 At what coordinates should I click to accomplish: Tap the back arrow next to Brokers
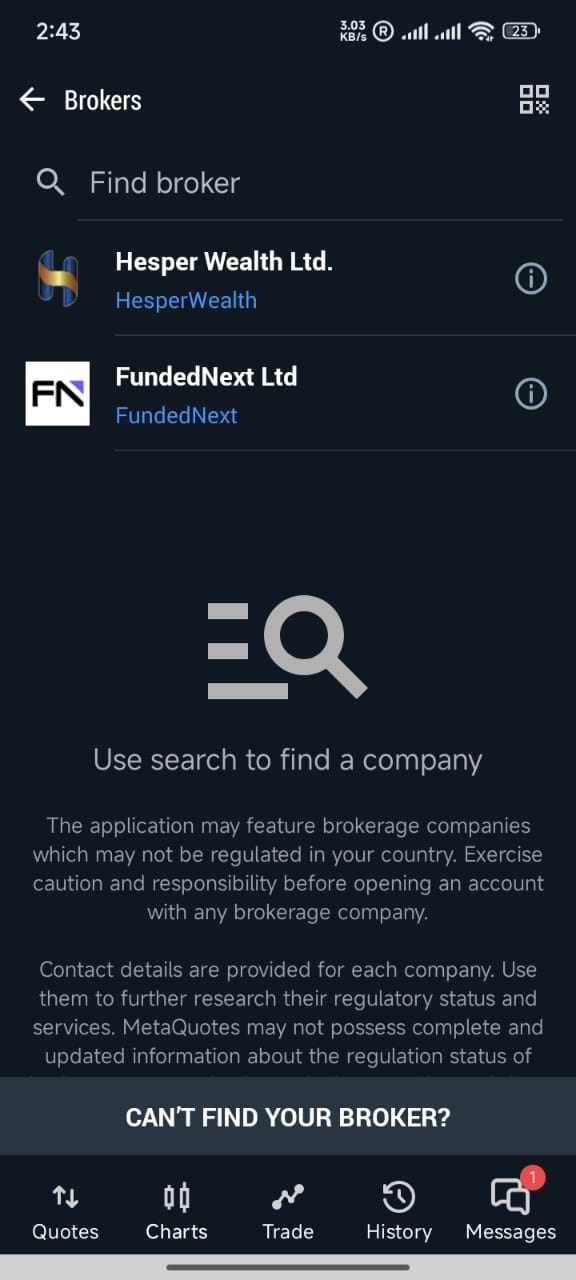32,99
